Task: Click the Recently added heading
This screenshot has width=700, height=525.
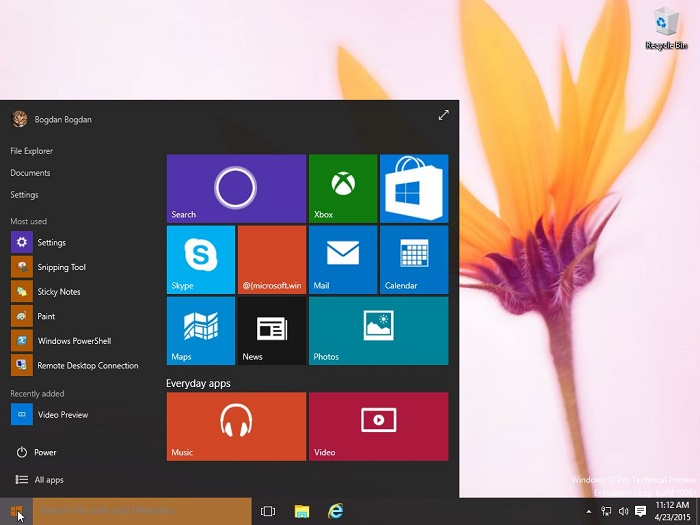Action: coord(38,393)
